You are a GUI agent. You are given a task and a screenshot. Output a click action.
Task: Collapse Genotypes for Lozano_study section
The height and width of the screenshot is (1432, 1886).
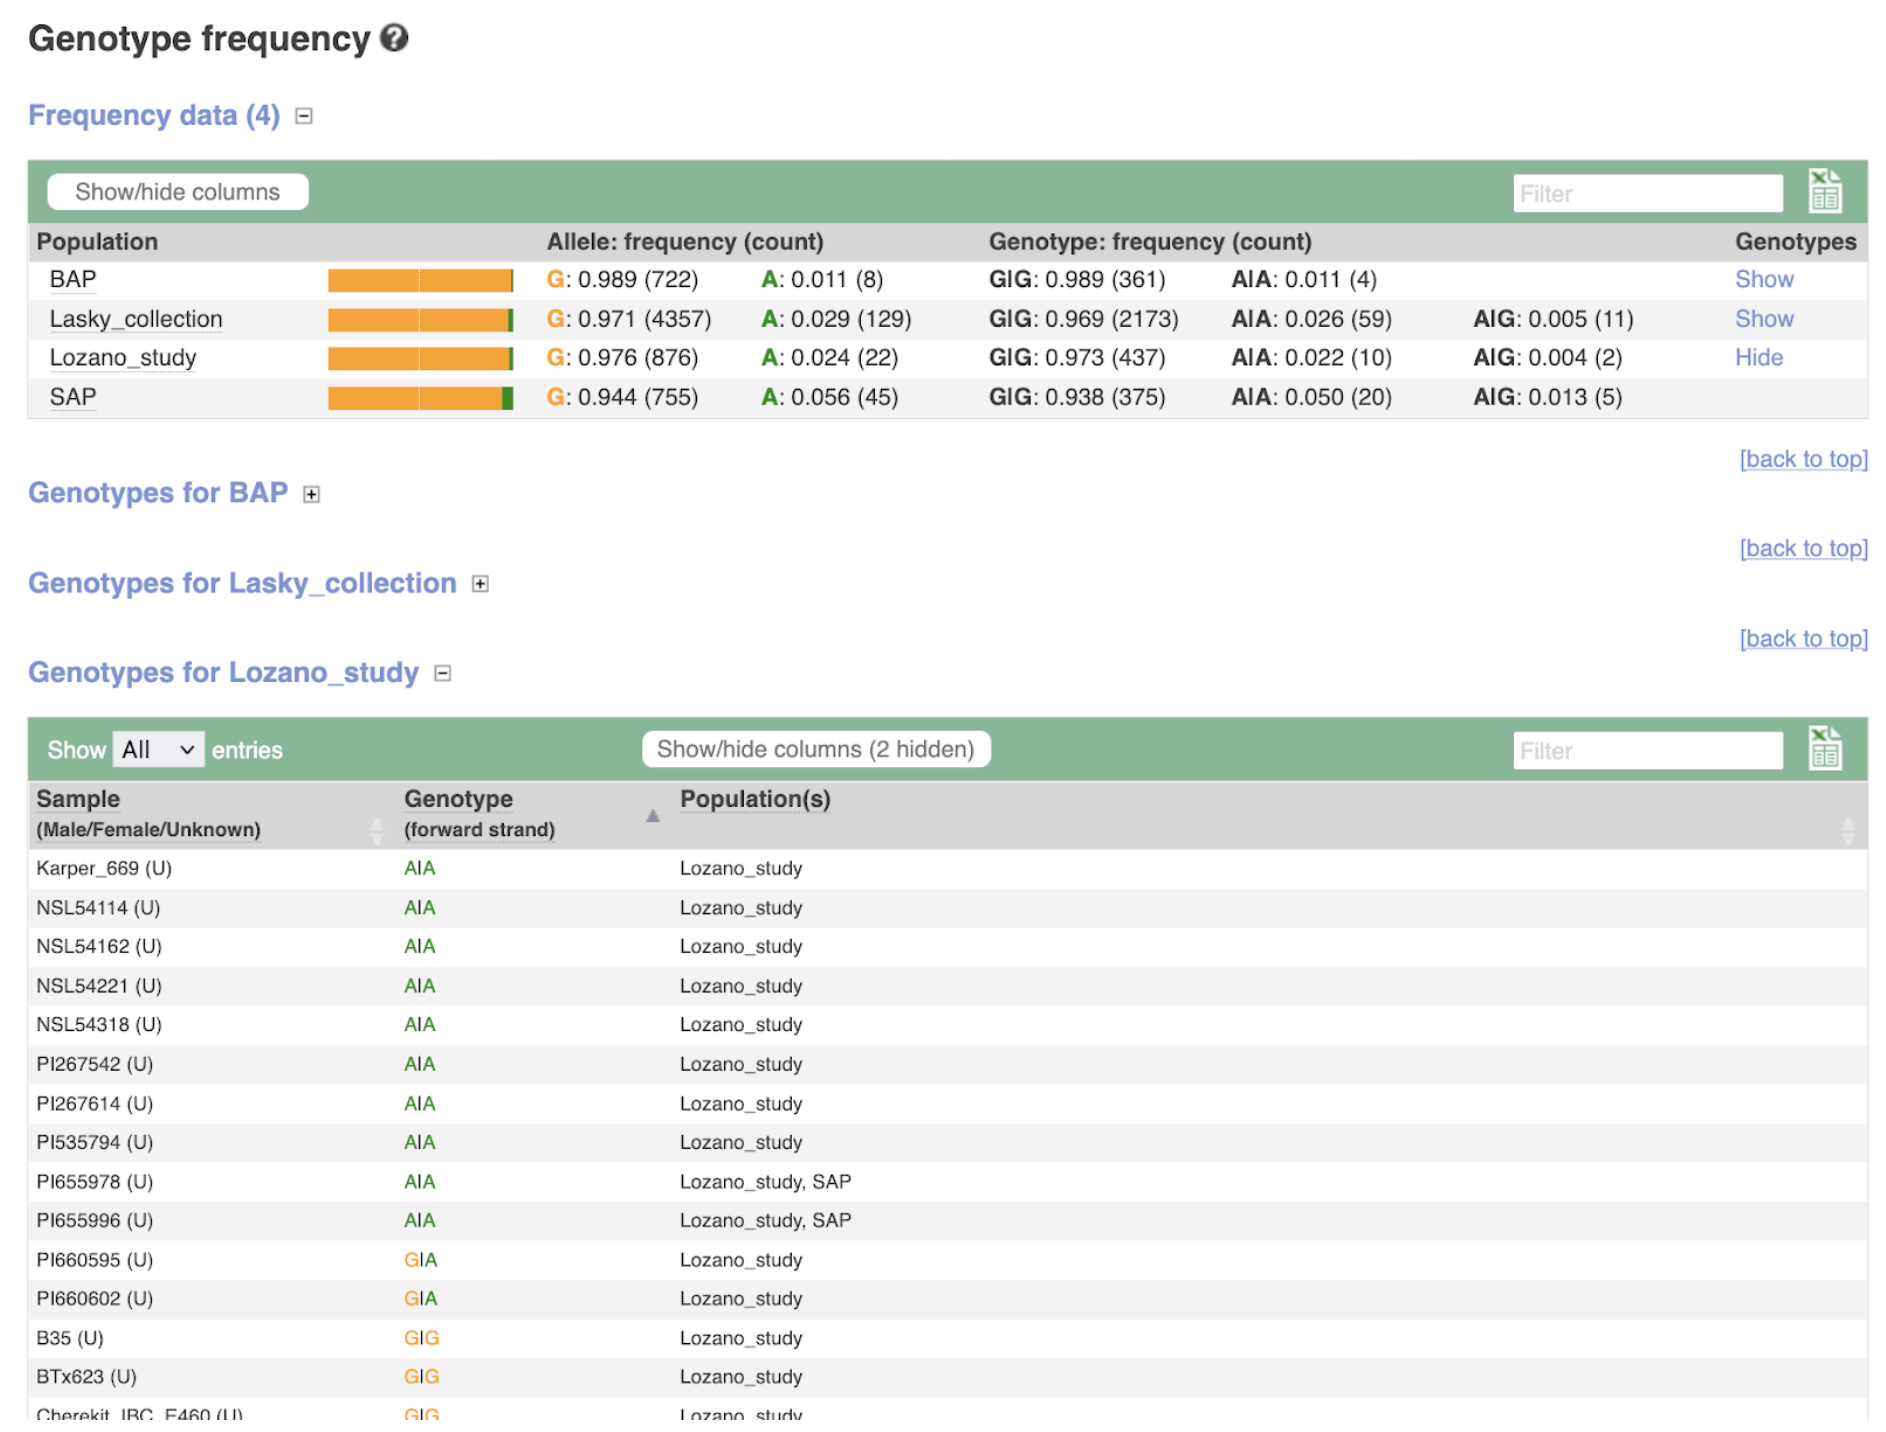pos(443,673)
